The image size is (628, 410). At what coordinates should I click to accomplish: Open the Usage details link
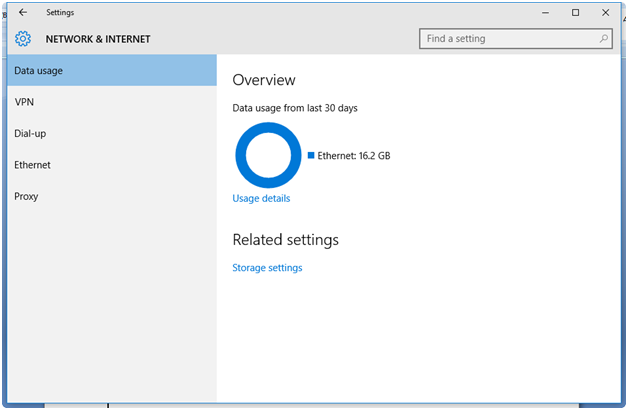coord(261,198)
